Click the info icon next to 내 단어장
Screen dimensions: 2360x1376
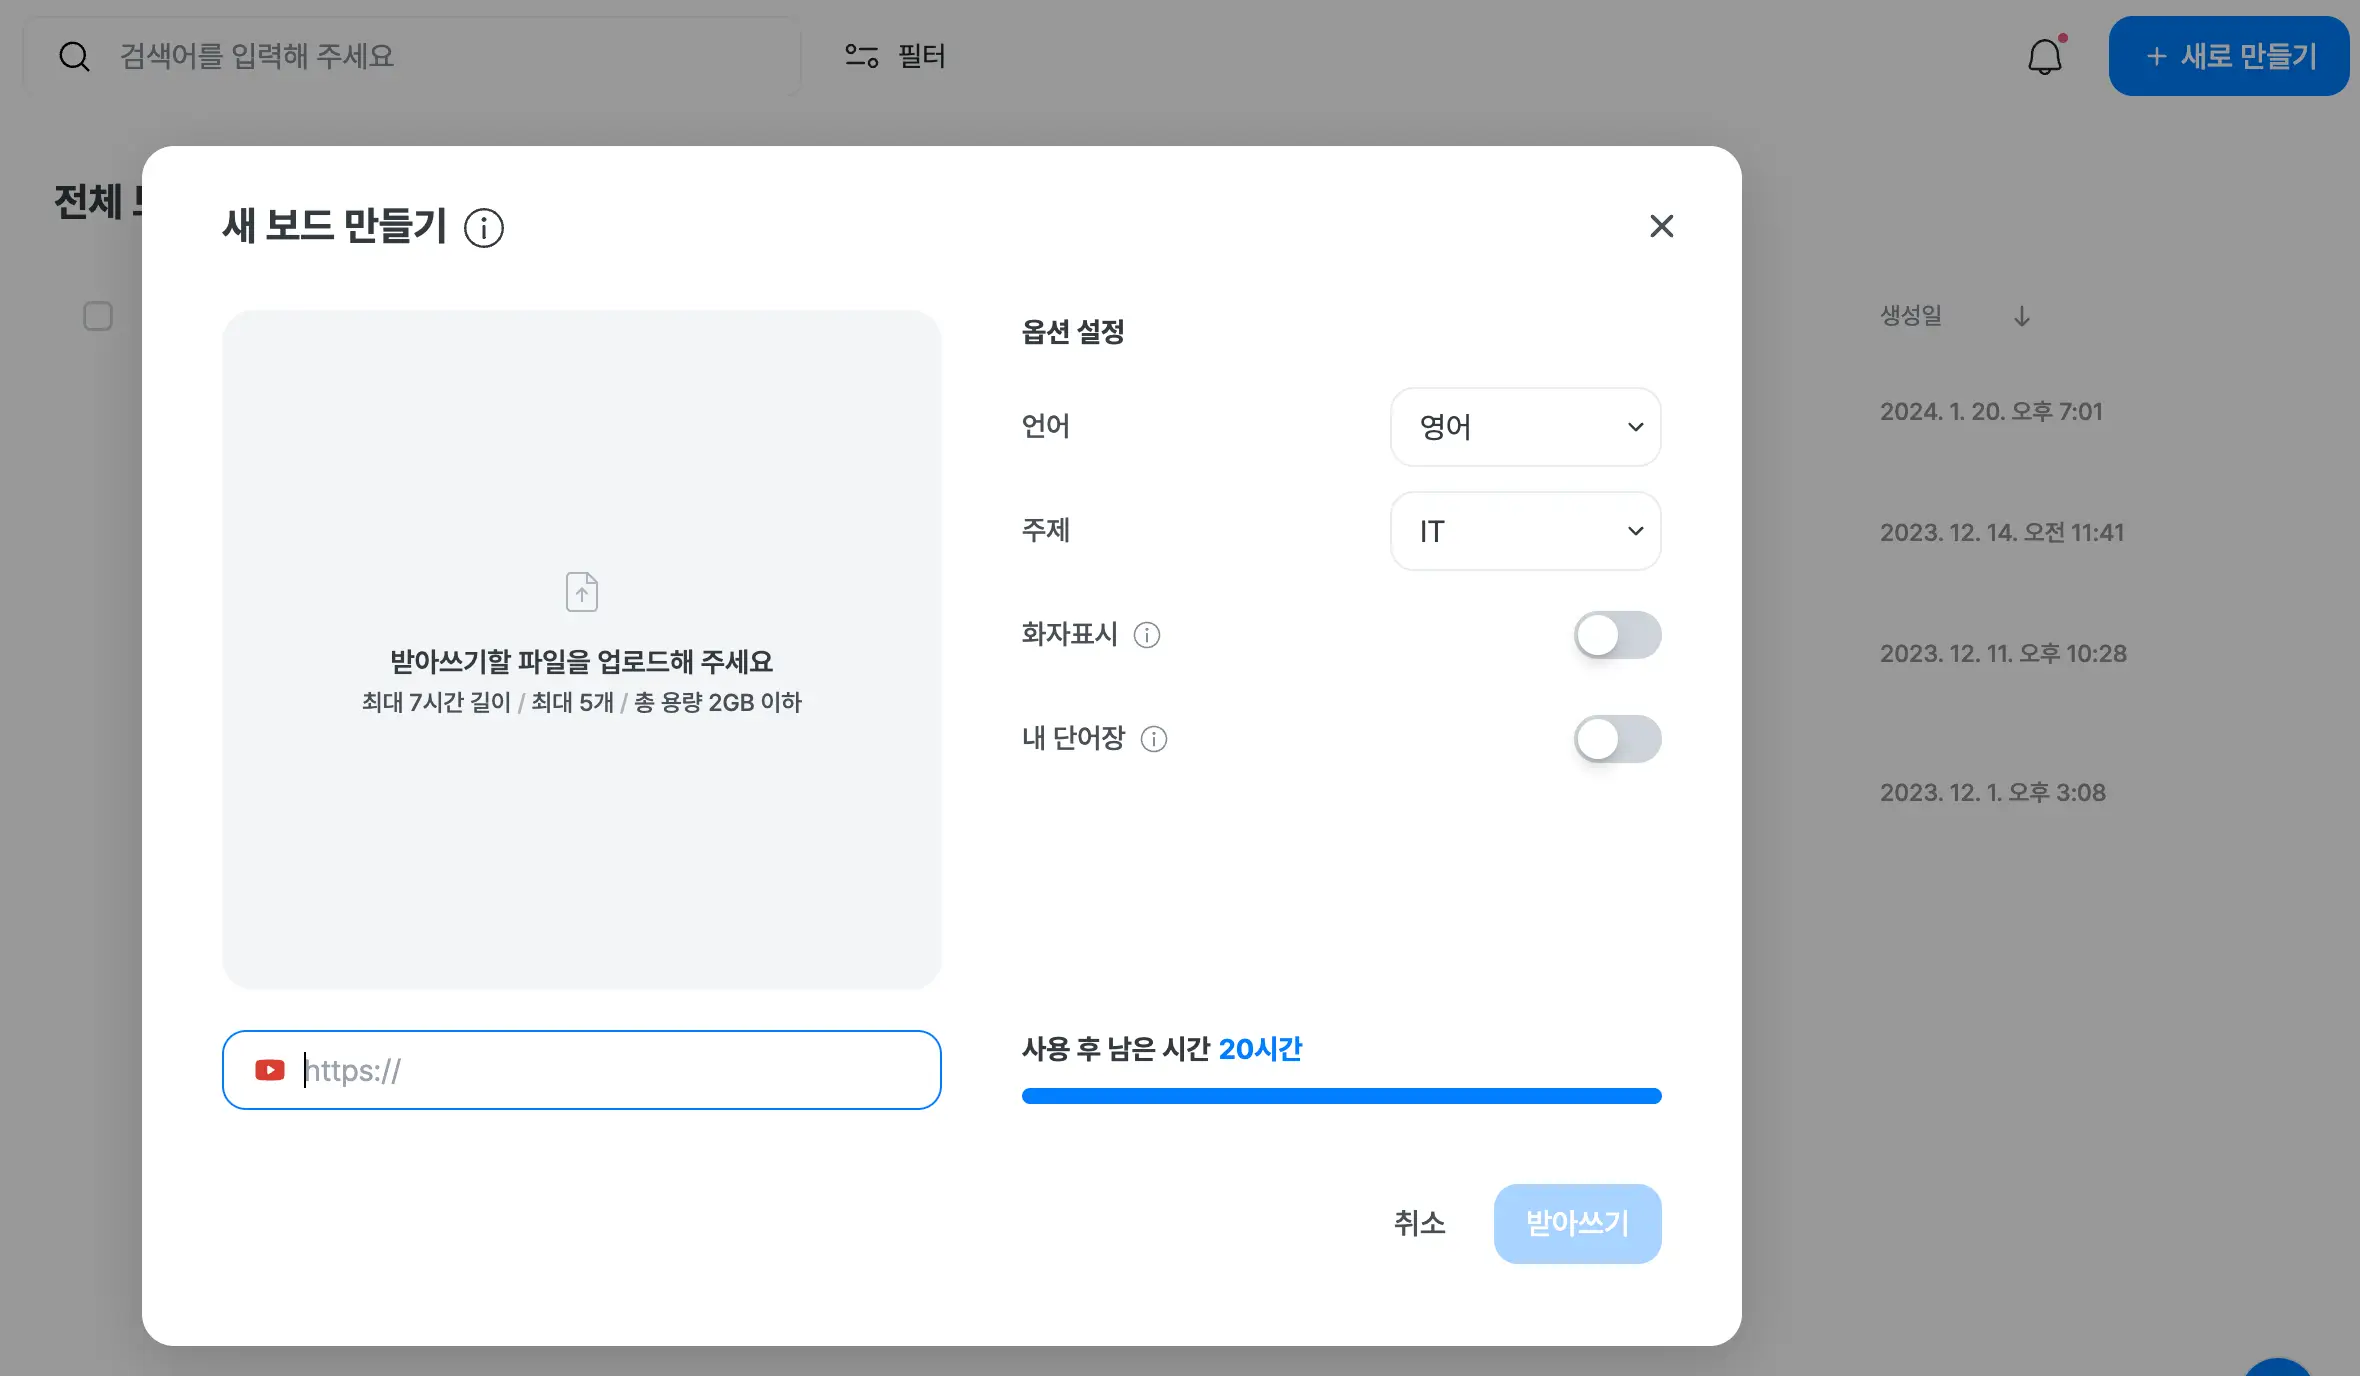pyautogui.click(x=1154, y=739)
